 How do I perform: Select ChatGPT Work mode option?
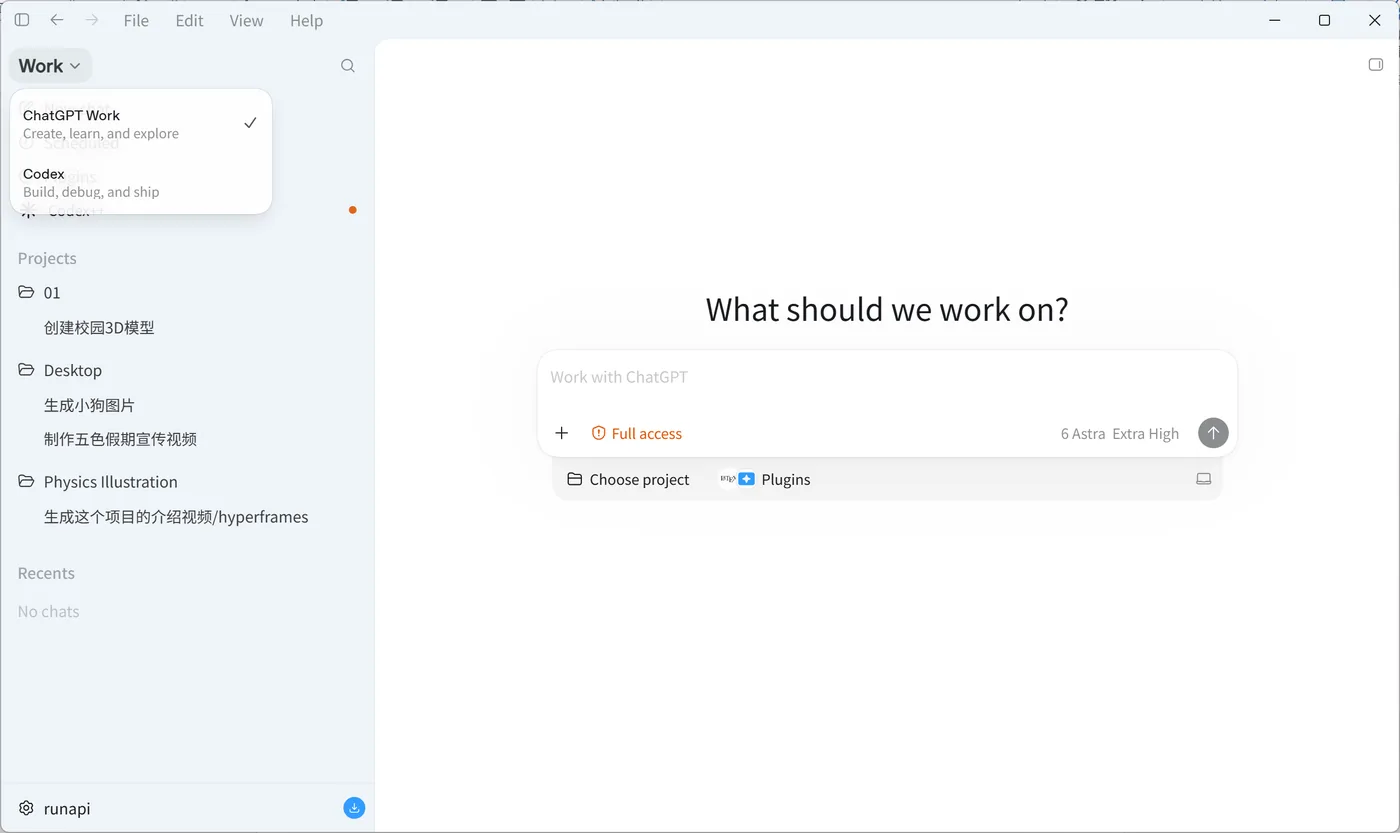pyautogui.click(x=141, y=123)
